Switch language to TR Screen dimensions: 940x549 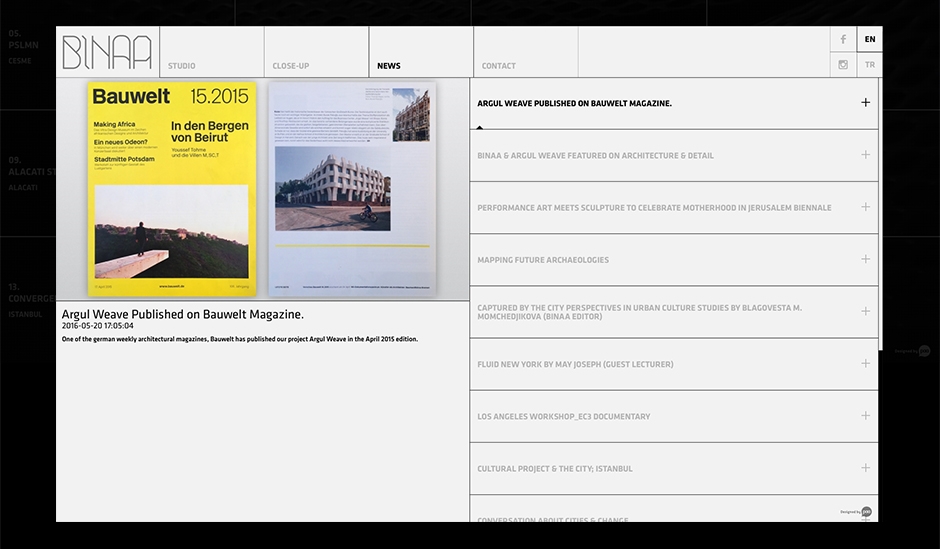870,65
